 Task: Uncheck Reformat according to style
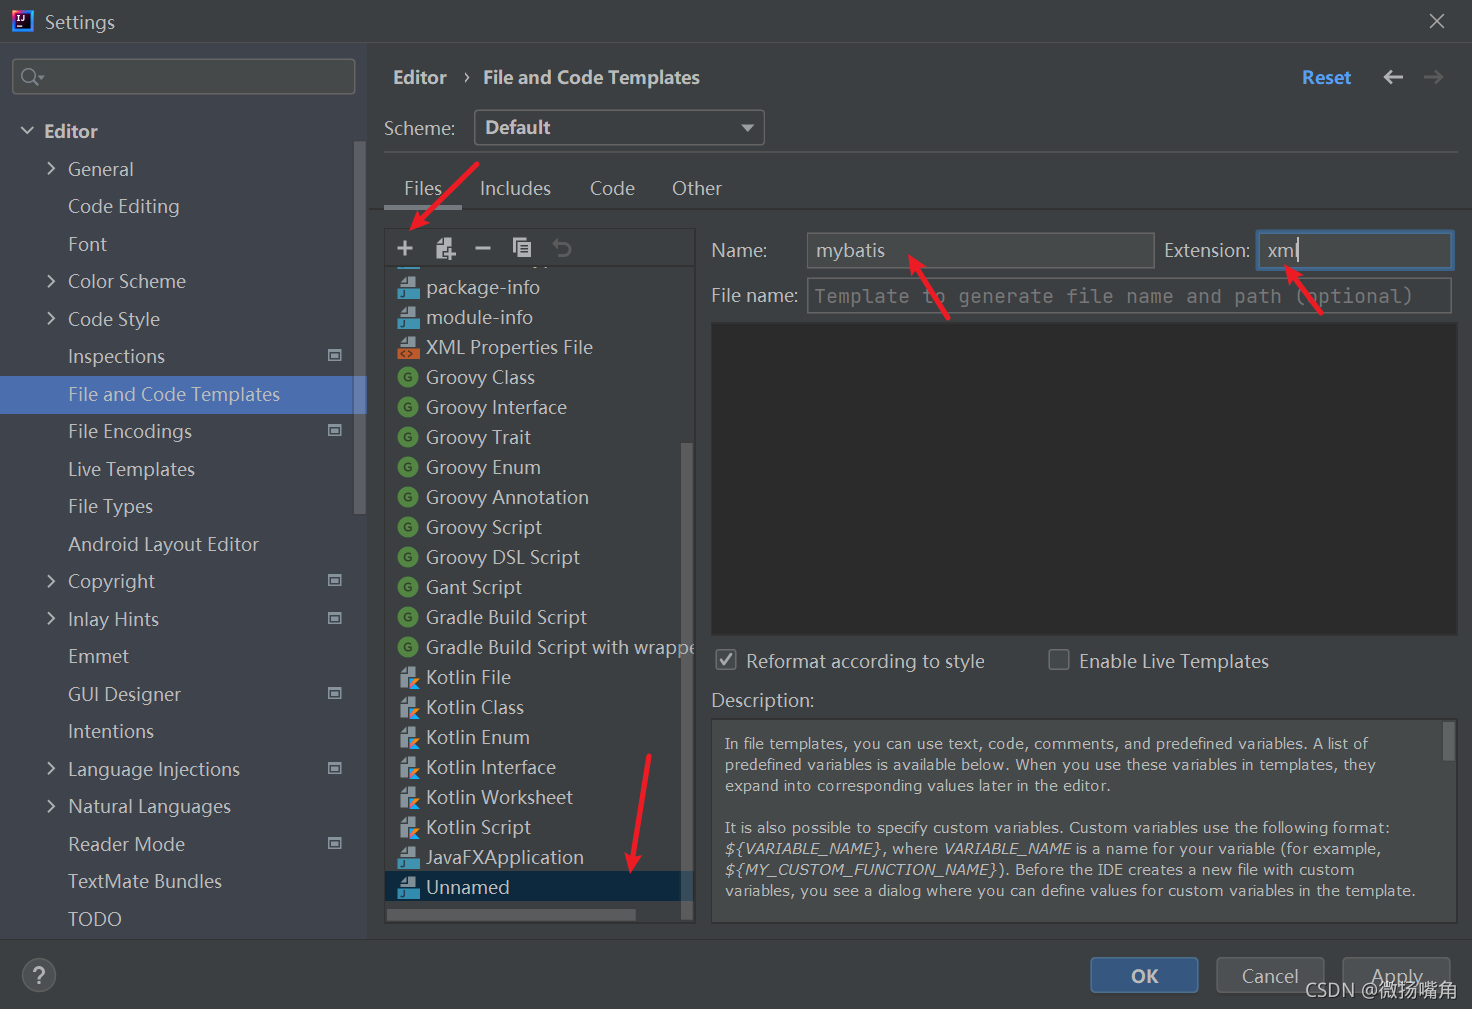click(727, 660)
